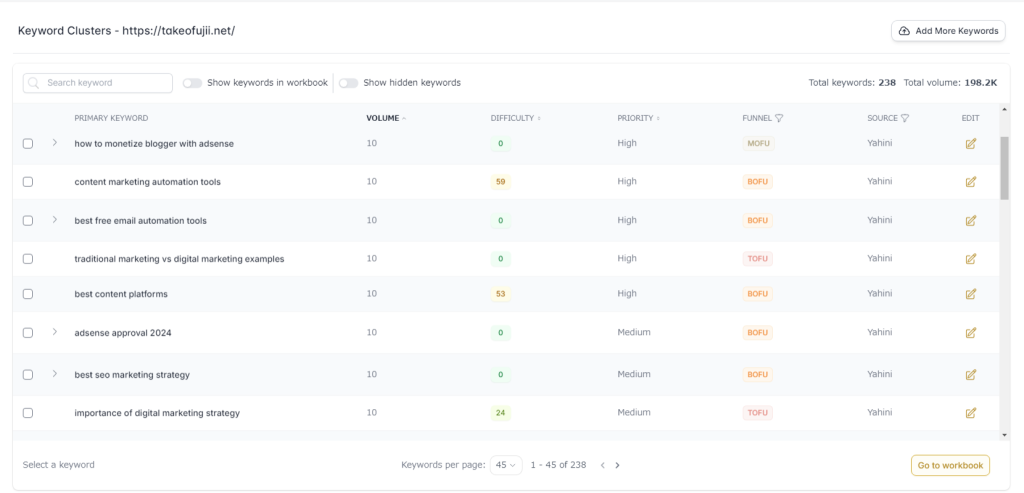Click keyword 'adsense approval 2024'

[x=123, y=332]
